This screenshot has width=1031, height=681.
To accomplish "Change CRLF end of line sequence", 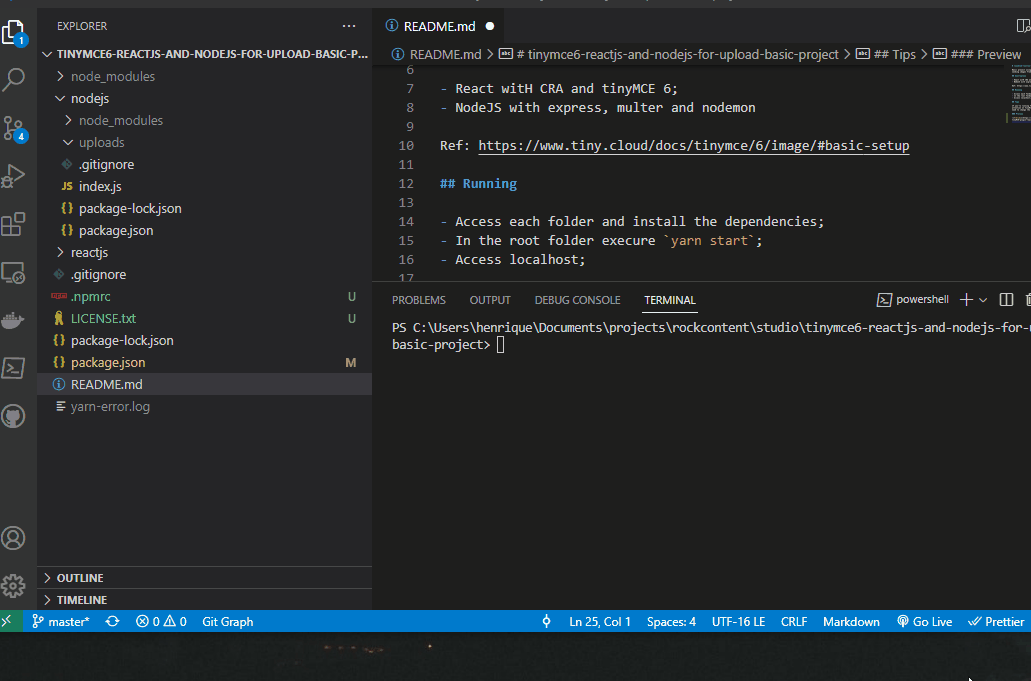I will 794,621.
